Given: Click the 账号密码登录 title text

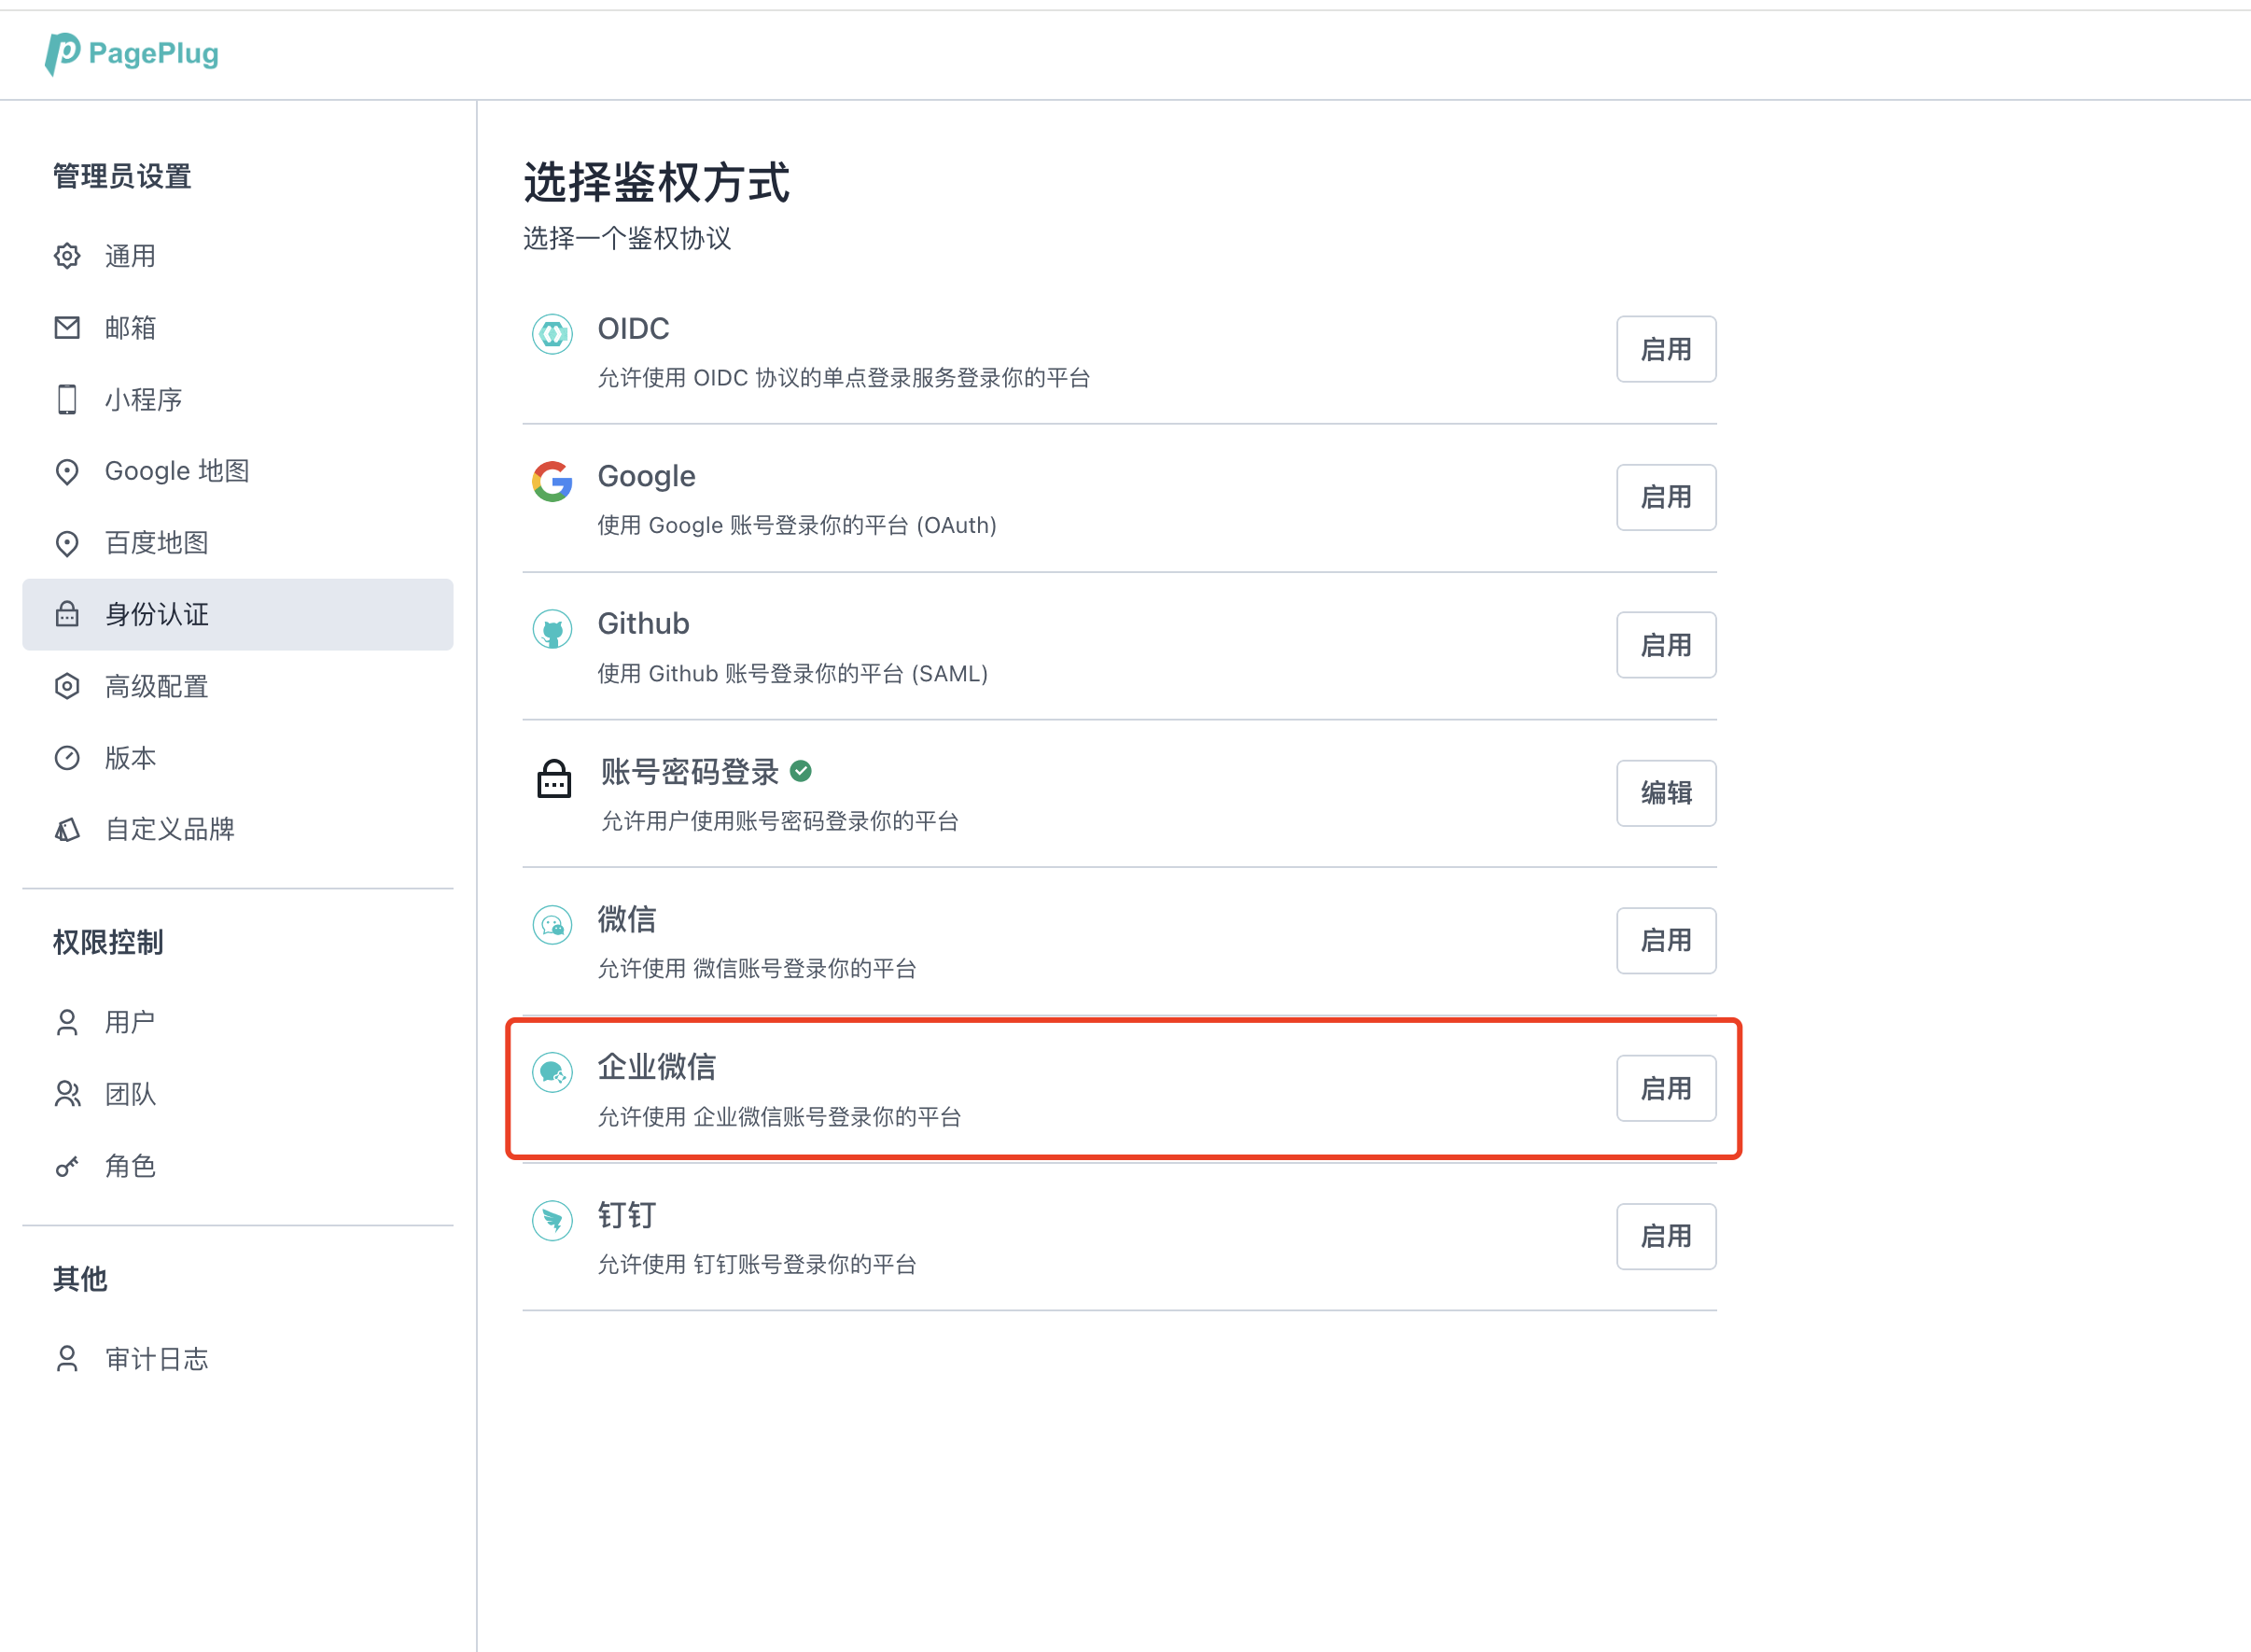Looking at the screenshot, I should pyautogui.click(x=689, y=772).
